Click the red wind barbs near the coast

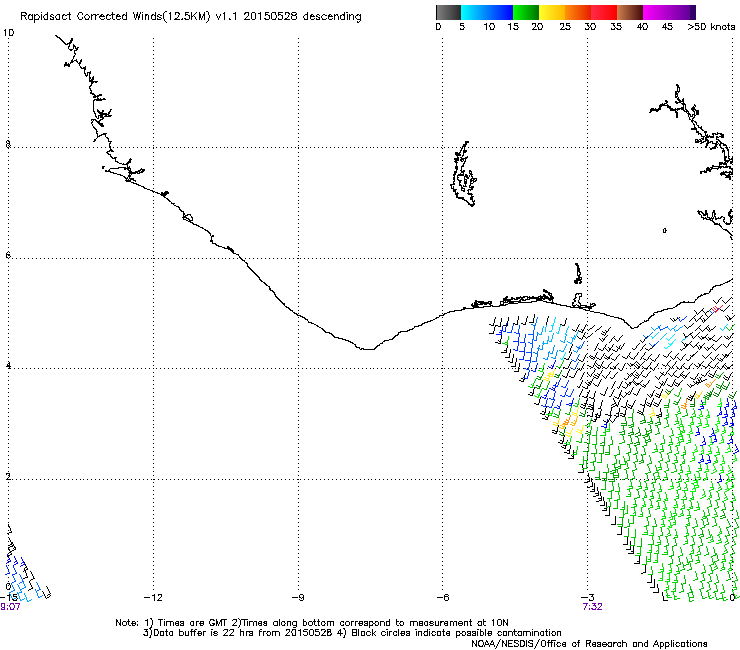(716, 308)
